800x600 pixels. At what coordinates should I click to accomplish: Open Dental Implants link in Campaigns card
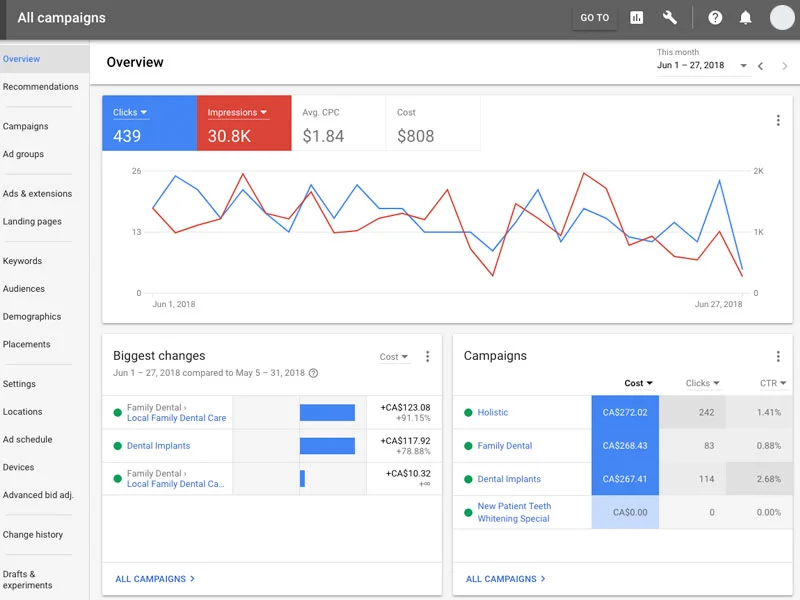(509, 479)
